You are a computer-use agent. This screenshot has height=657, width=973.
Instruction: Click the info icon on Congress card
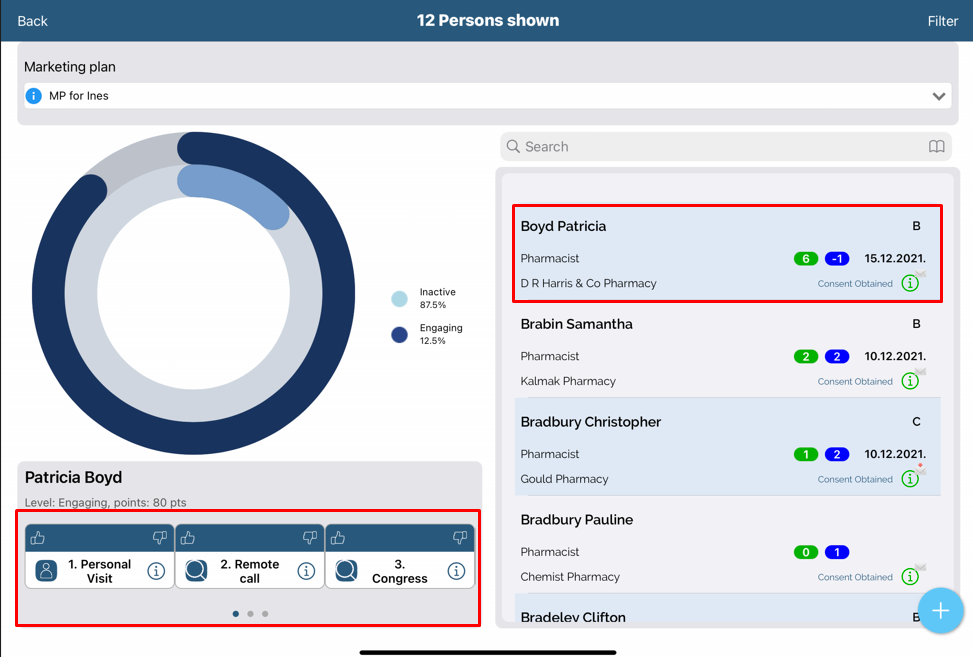456,571
